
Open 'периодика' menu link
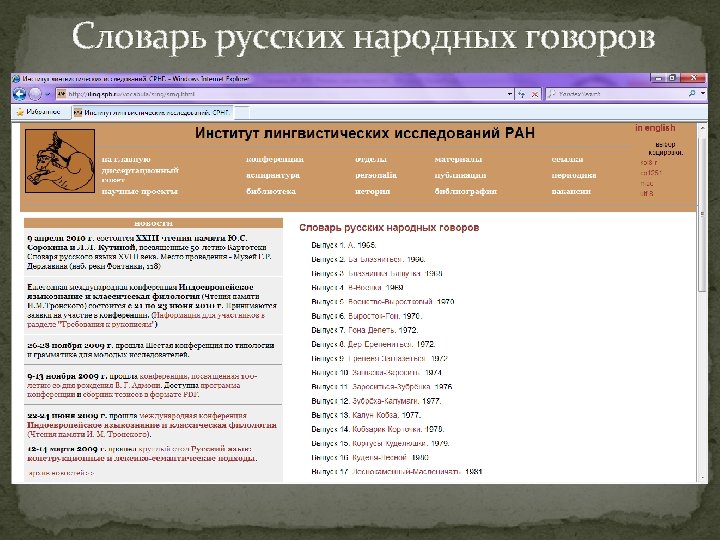tap(574, 175)
